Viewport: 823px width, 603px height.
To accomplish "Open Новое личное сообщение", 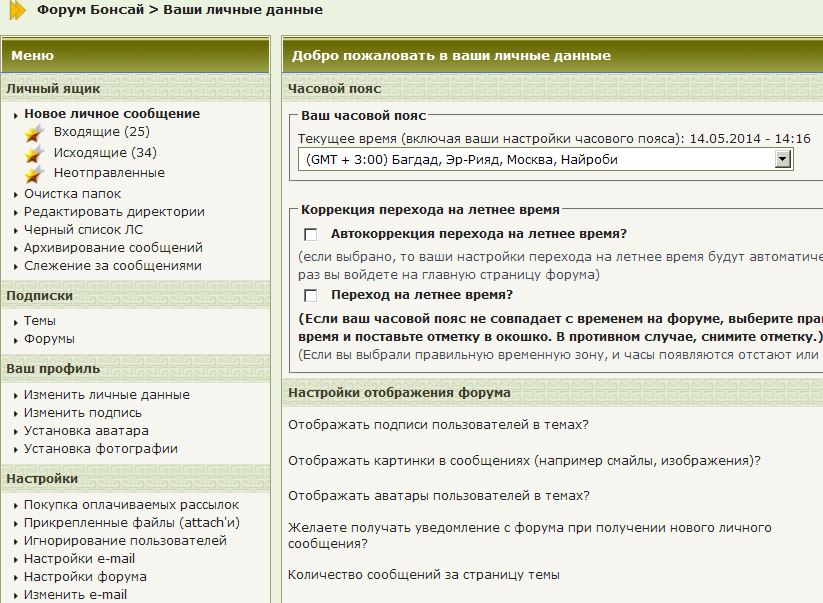I will [112, 113].
